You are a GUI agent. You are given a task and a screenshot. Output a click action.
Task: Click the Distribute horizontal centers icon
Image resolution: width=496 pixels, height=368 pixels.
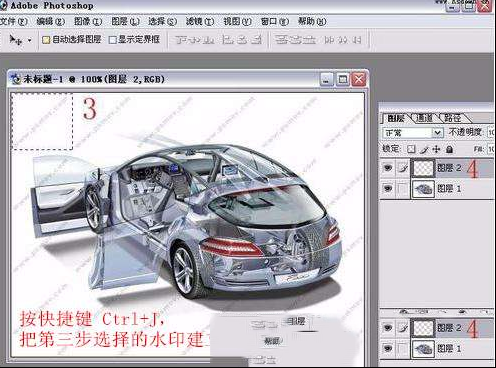(x=342, y=40)
